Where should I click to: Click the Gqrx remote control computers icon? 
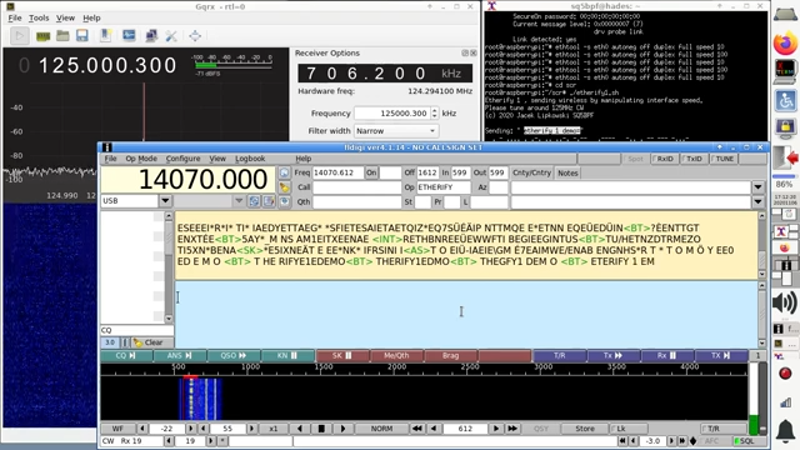tap(151, 35)
